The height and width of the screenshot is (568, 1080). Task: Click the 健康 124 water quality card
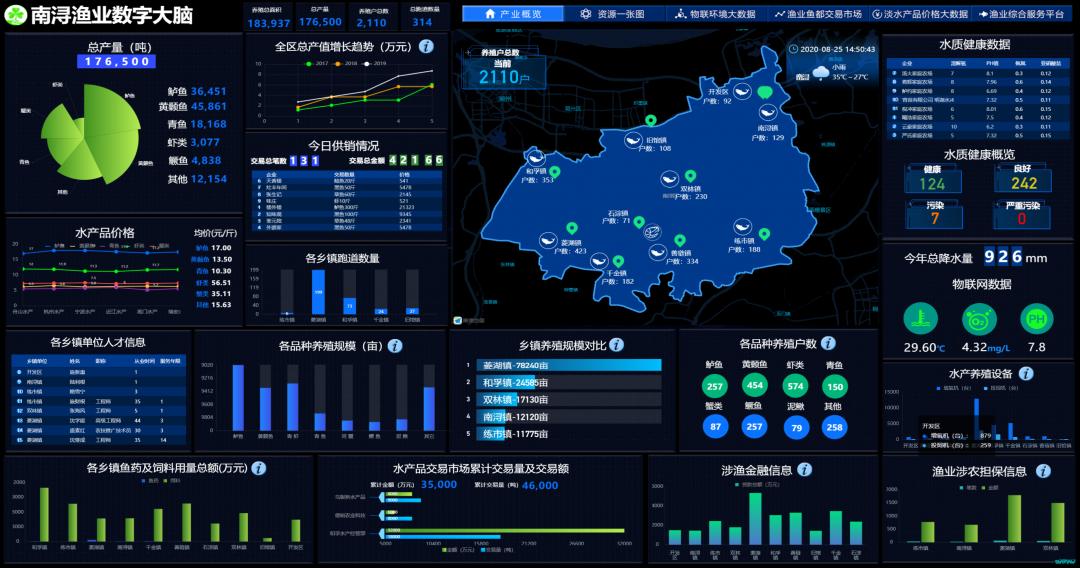tap(933, 178)
